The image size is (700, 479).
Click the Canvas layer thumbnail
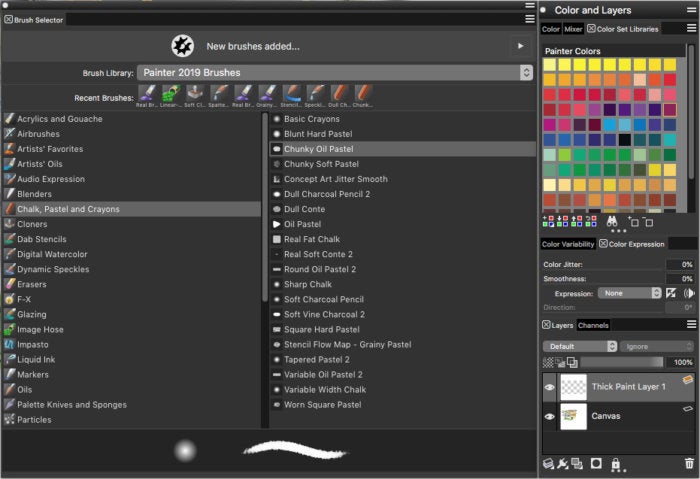pos(573,416)
